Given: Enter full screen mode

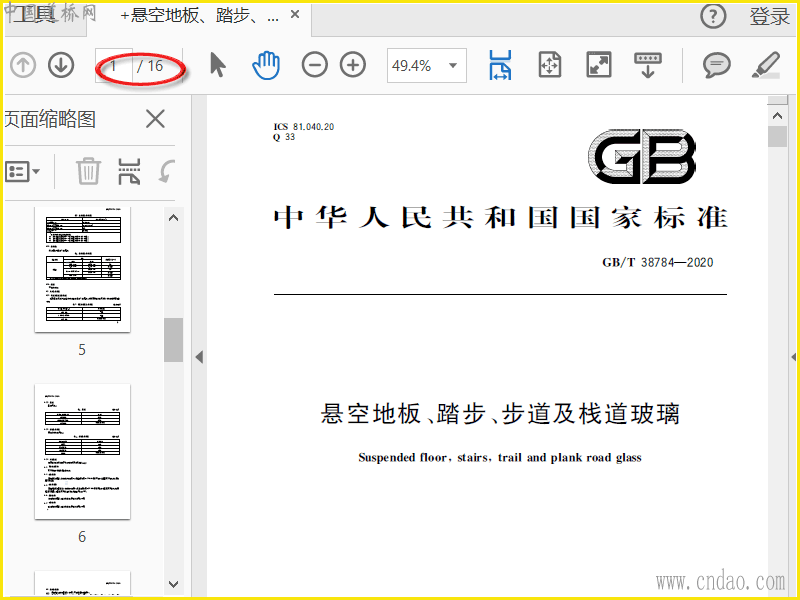Looking at the screenshot, I should [x=598, y=65].
